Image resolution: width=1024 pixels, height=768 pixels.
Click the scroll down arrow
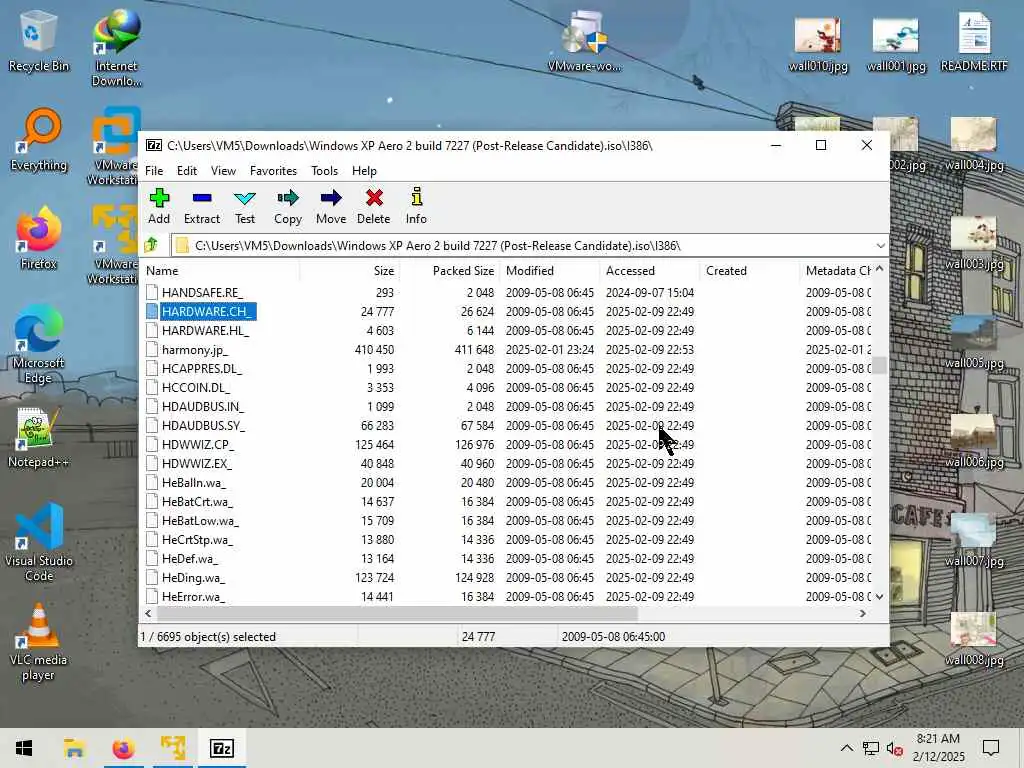click(880, 596)
